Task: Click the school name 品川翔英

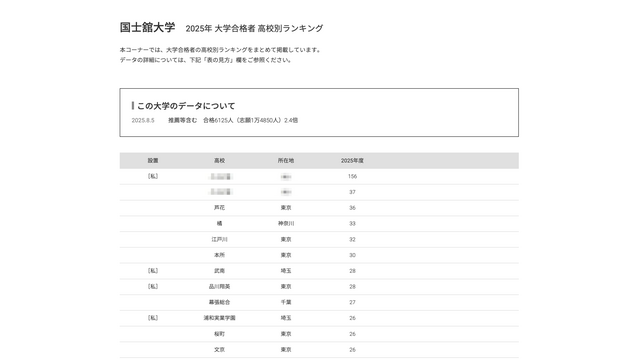Action: click(x=220, y=287)
